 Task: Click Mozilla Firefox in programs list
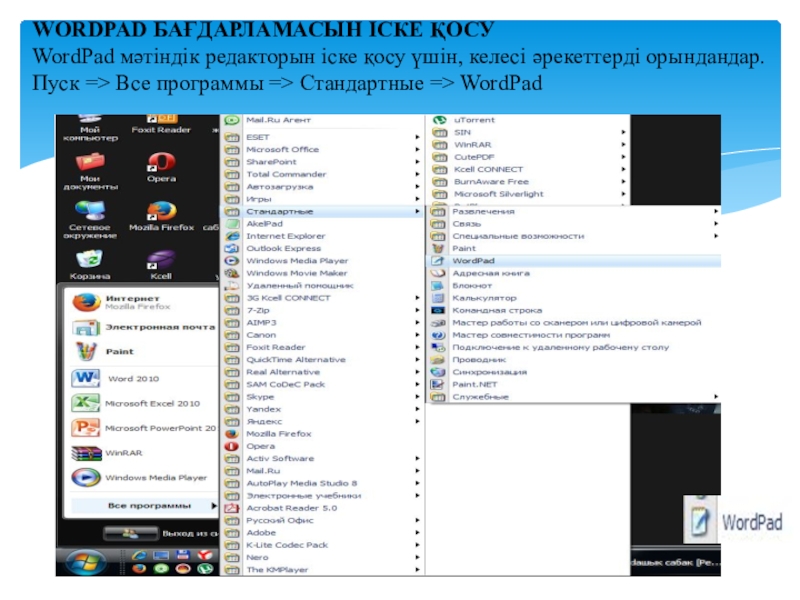tap(322, 434)
